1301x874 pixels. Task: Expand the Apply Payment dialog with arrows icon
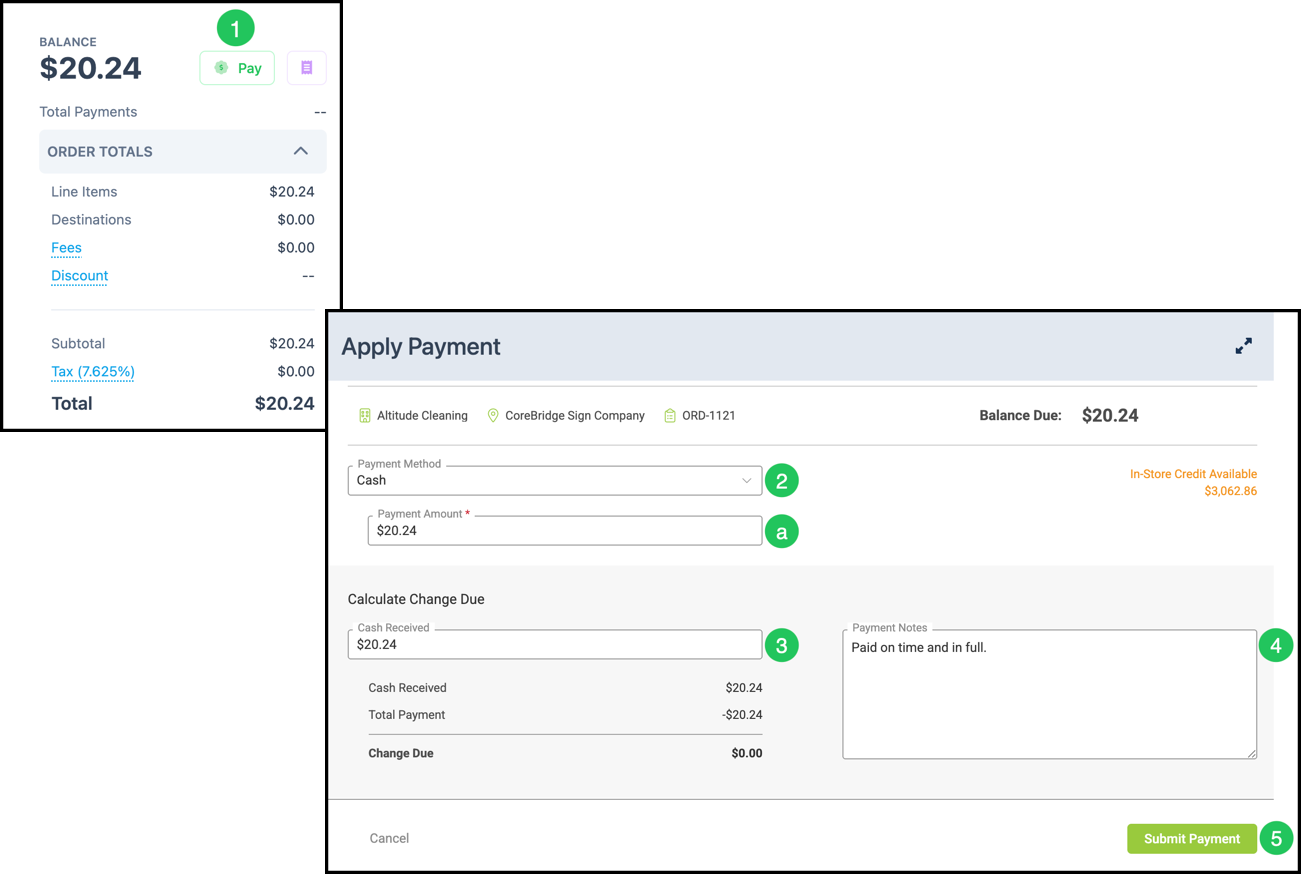(x=1243, y=346)
